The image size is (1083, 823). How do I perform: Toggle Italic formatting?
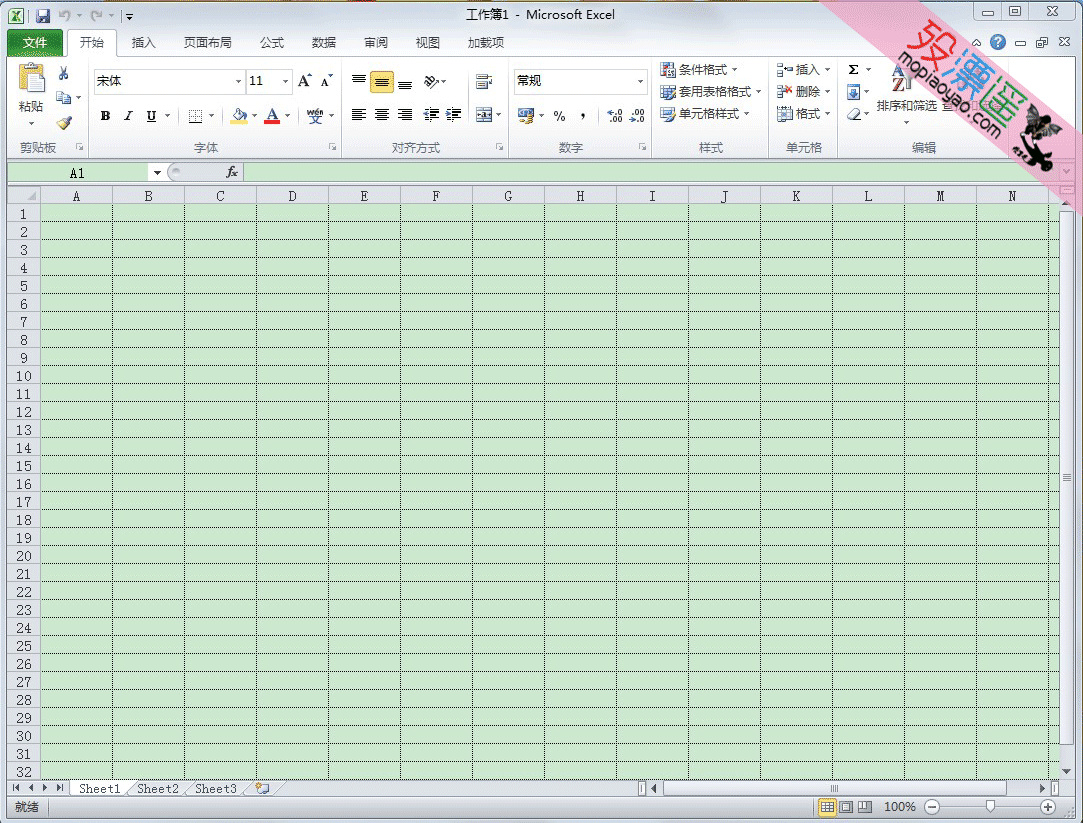pyautogui.click(x=128, y=116)
